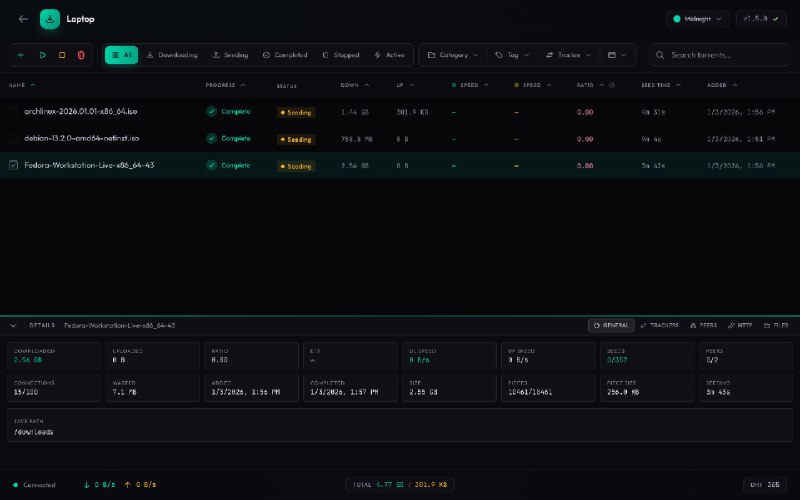The height and width of the screenshot is (500, 800).
Task: Select archlinux-2026.01.01-x86_64.iso torrent name
Action: pos(81,111)
